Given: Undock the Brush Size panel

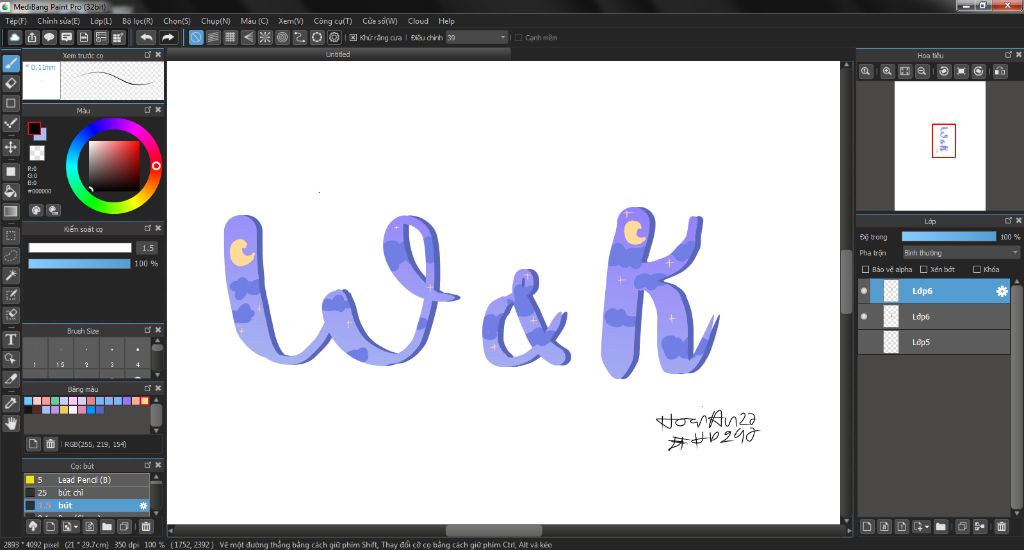Looking at the screenshot, I should point(148,330).
